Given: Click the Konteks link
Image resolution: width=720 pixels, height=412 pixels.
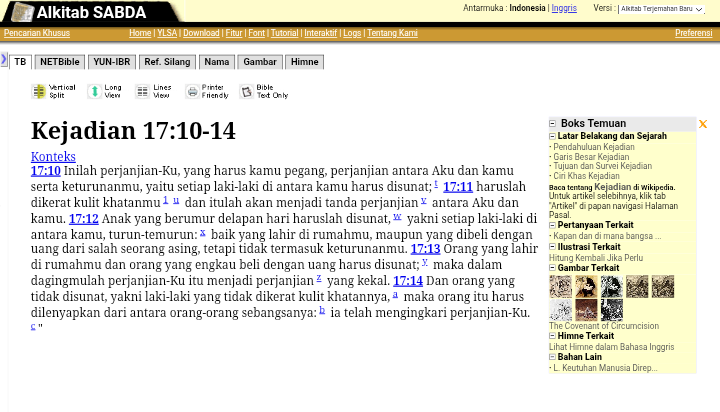Looking at the screenshot, I should [x=53, y=156].
